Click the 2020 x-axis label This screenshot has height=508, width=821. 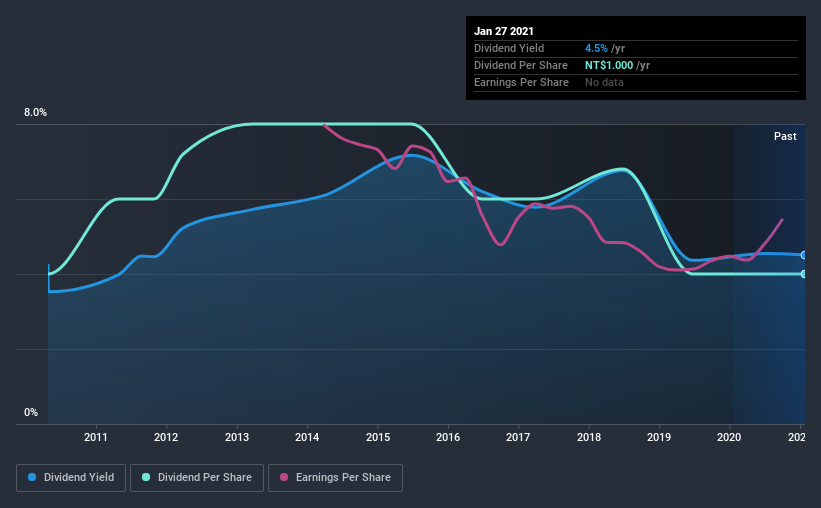click(729, 437)
